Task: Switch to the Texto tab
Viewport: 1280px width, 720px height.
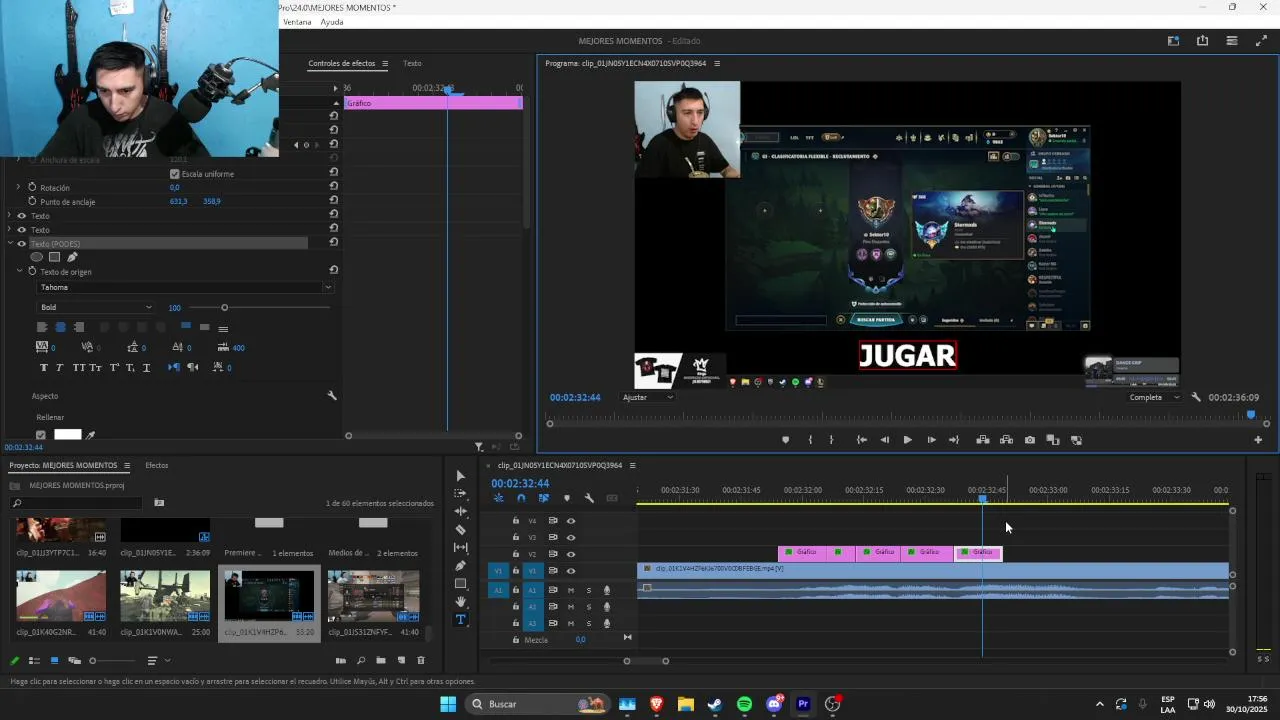Action: coord(412,64)
